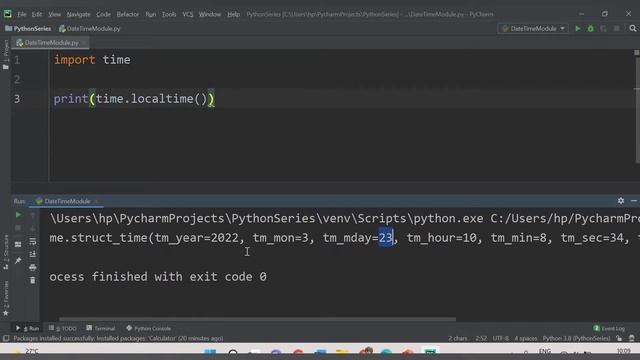
Task: Clear console output with trash icon
Action: click(33, 280)
